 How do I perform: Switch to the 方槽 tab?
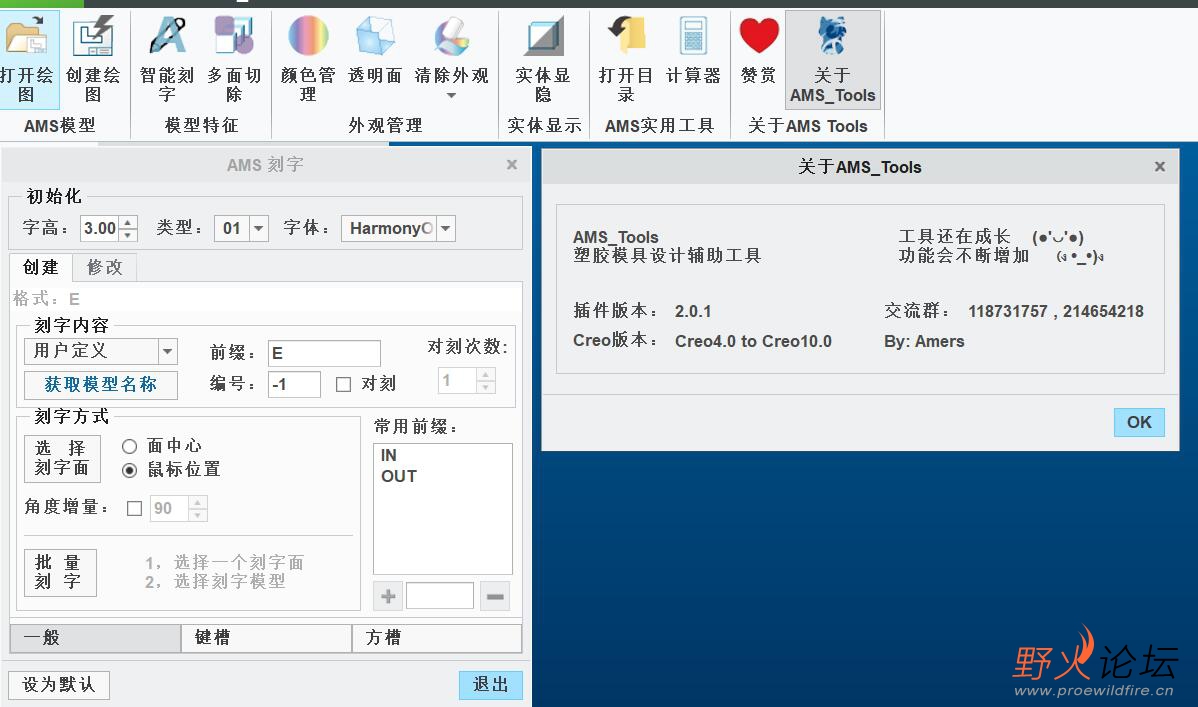coord(437,637)
